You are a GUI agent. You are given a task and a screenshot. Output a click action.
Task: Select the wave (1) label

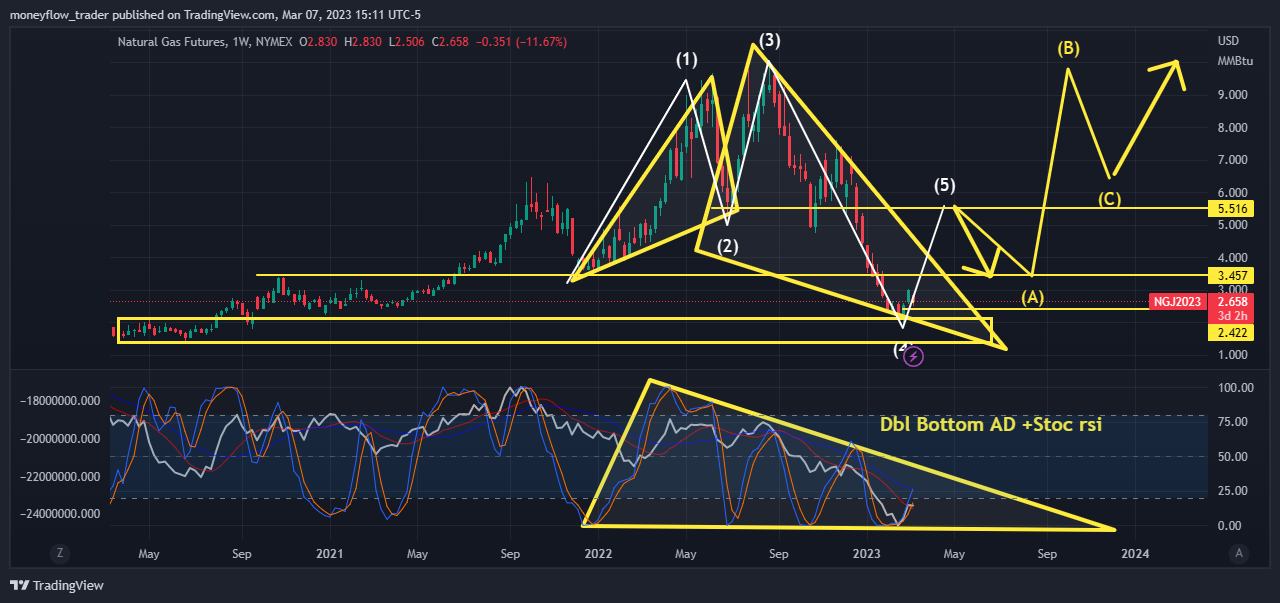click(x=686, y=61)
